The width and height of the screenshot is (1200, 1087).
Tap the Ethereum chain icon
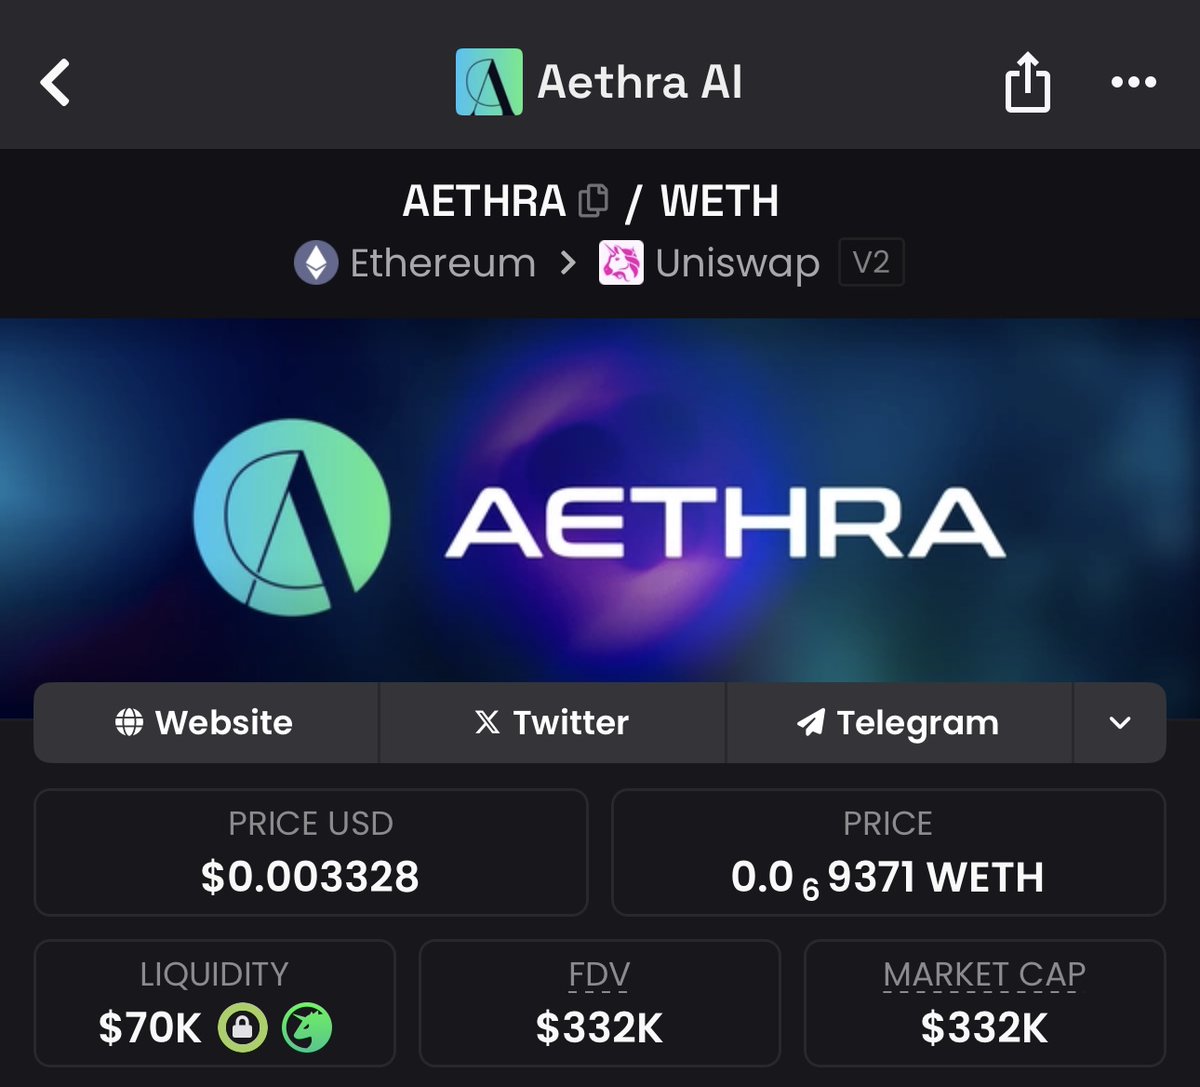pos(316,264)
